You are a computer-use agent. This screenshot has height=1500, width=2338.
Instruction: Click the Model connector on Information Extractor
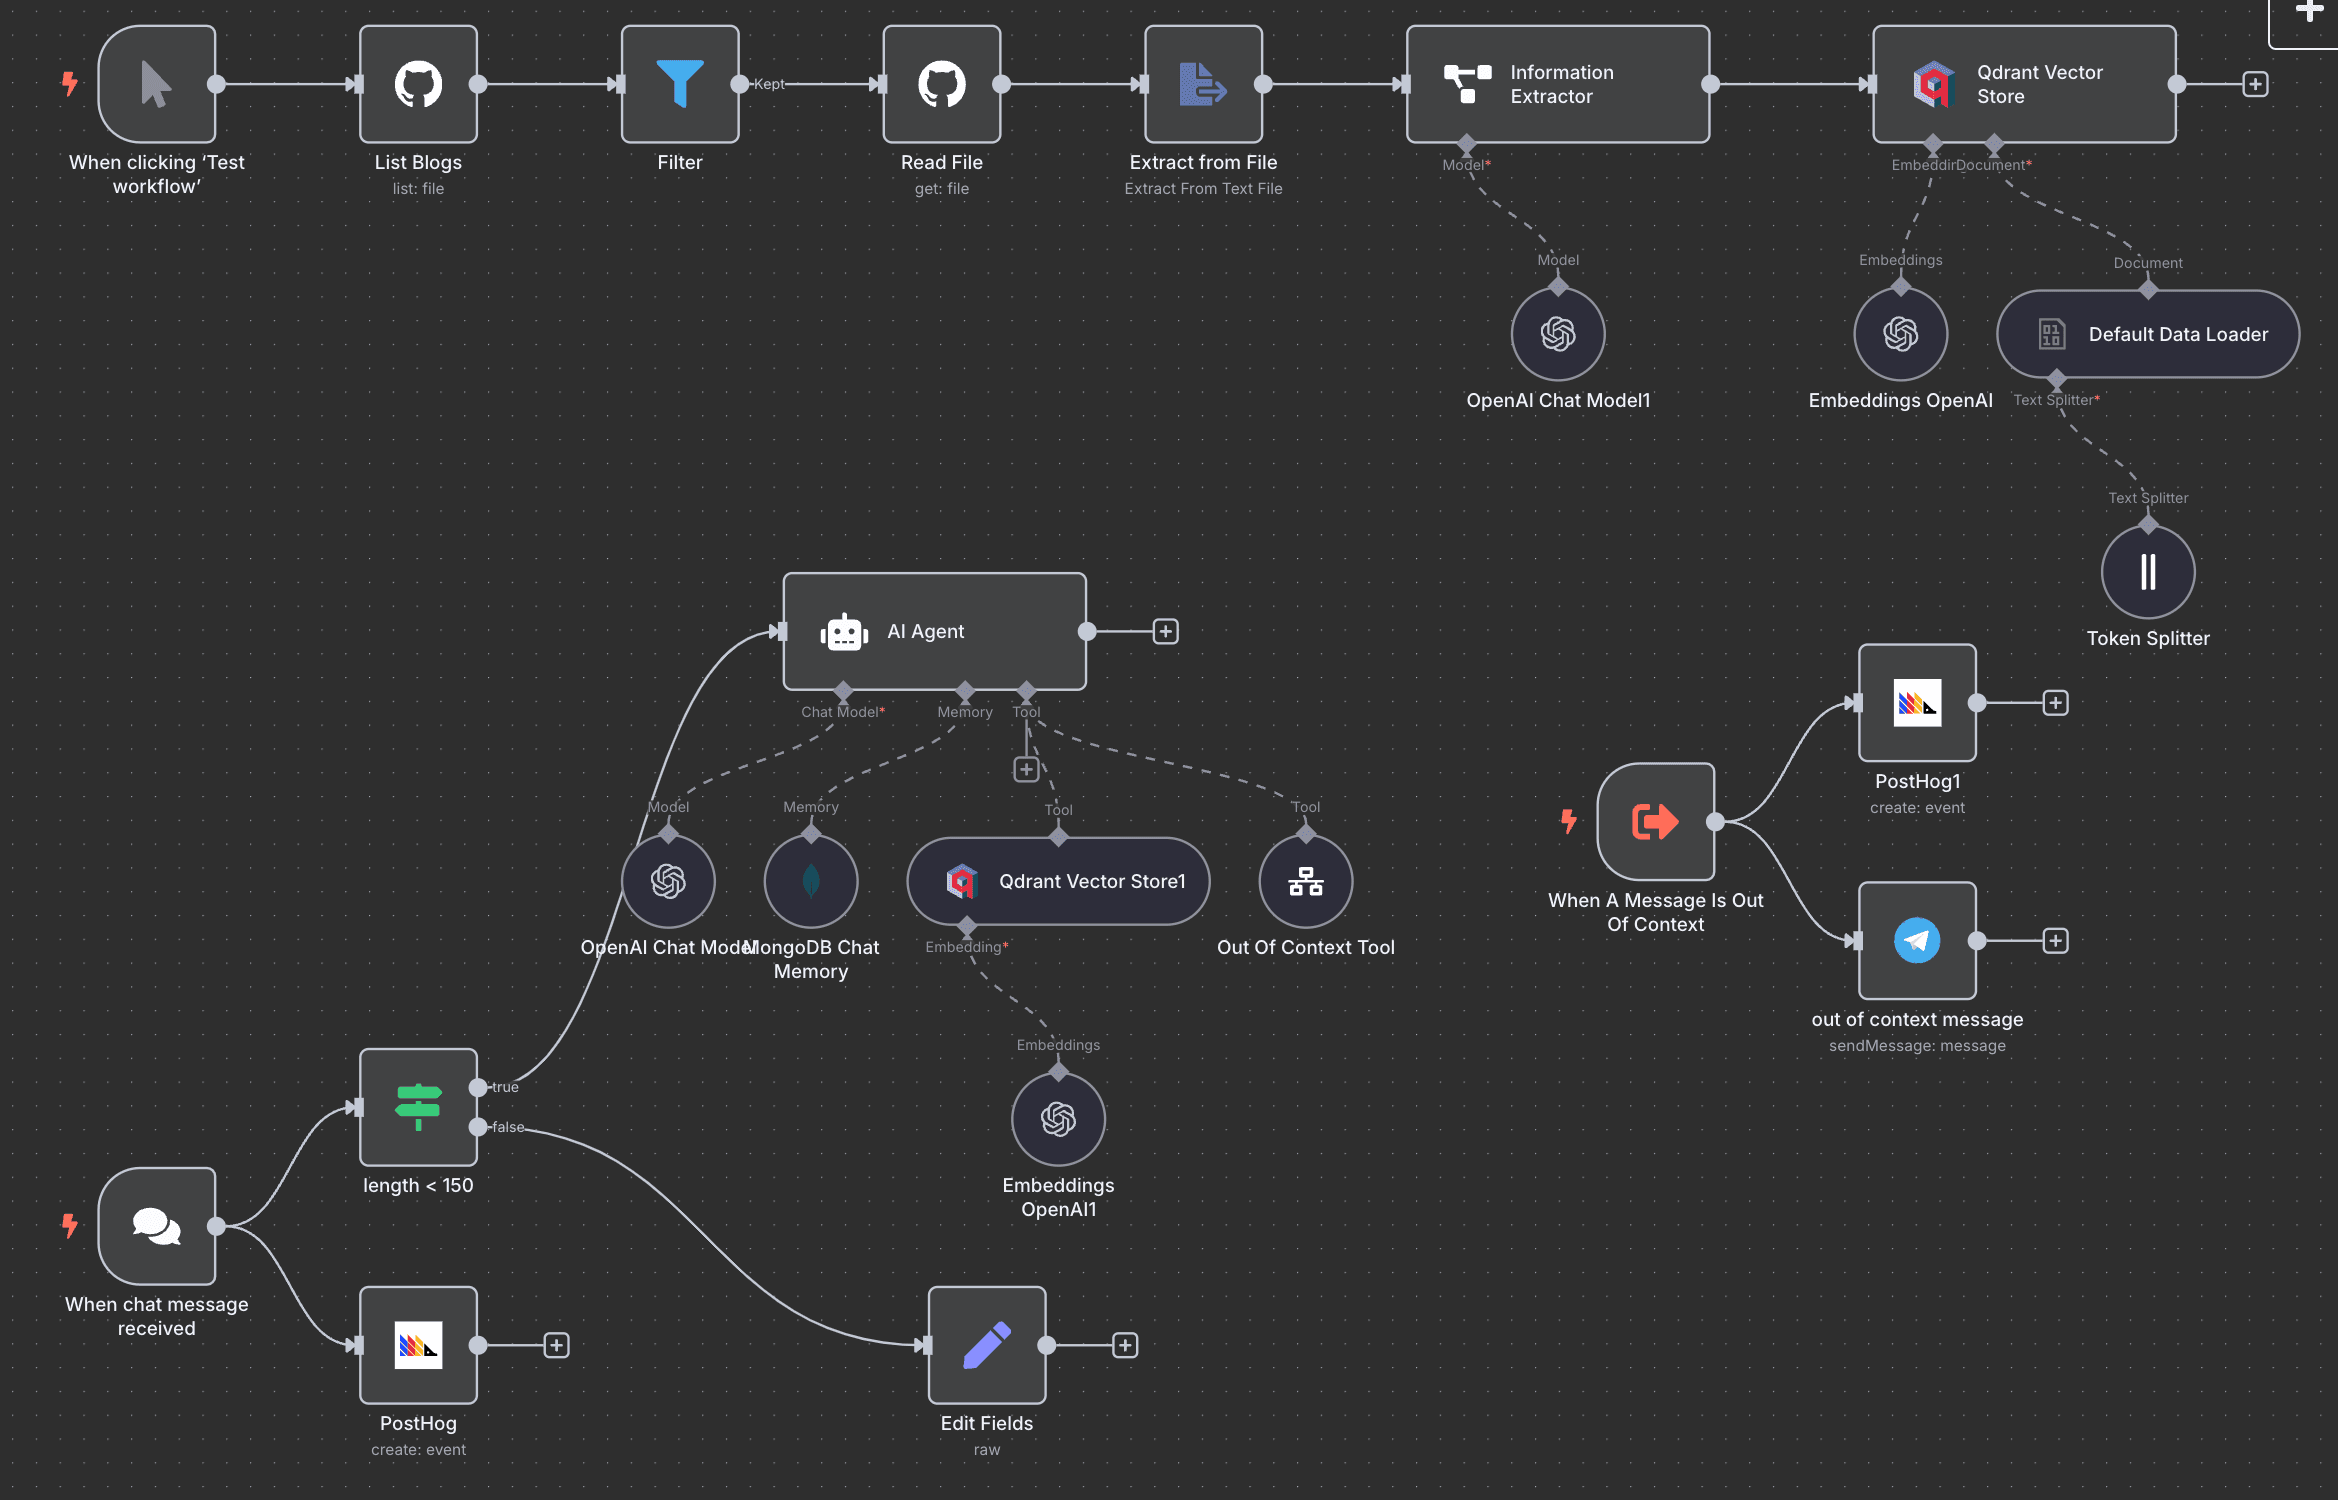(x=1466, y=144)
